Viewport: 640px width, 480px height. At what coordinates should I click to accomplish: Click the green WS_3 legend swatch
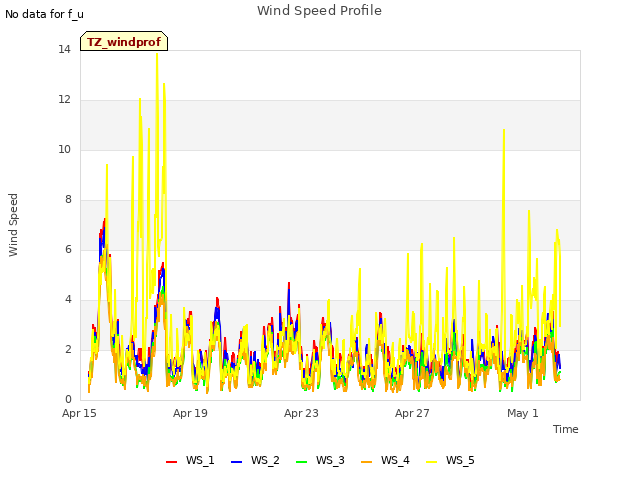tap(301, 462)
